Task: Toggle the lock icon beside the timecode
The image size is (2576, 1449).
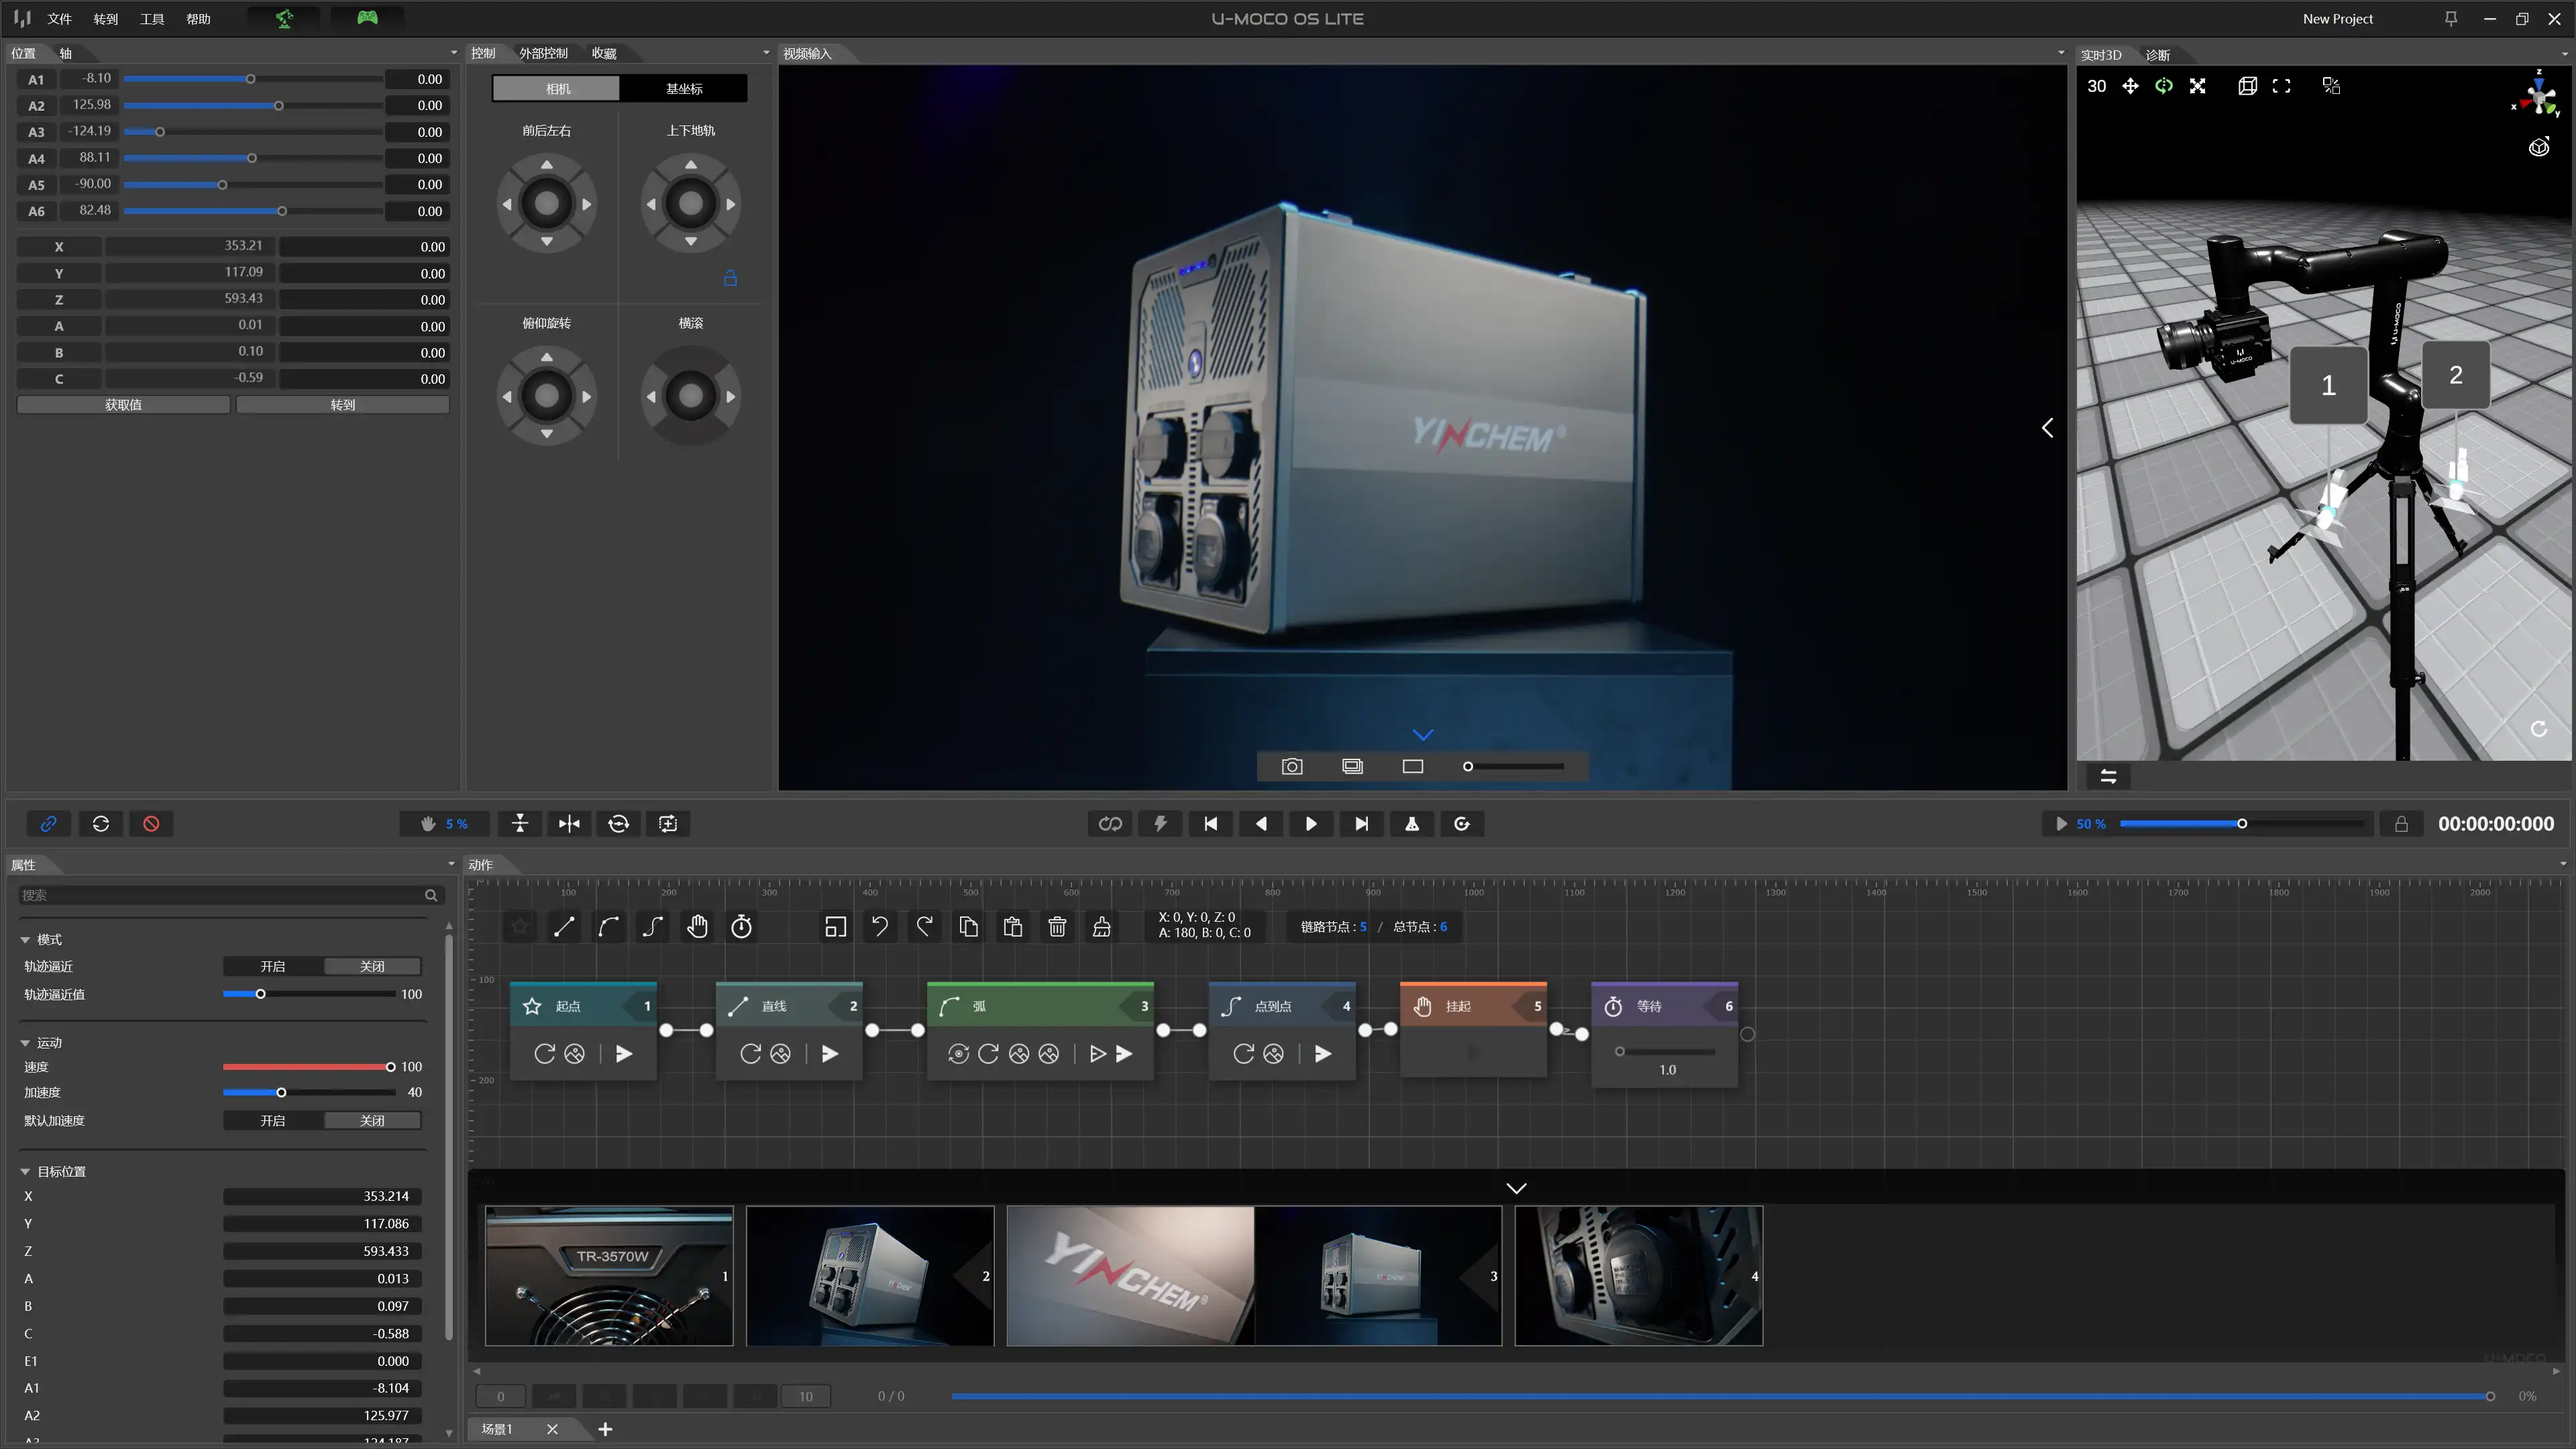Action: pos(2401,824)
